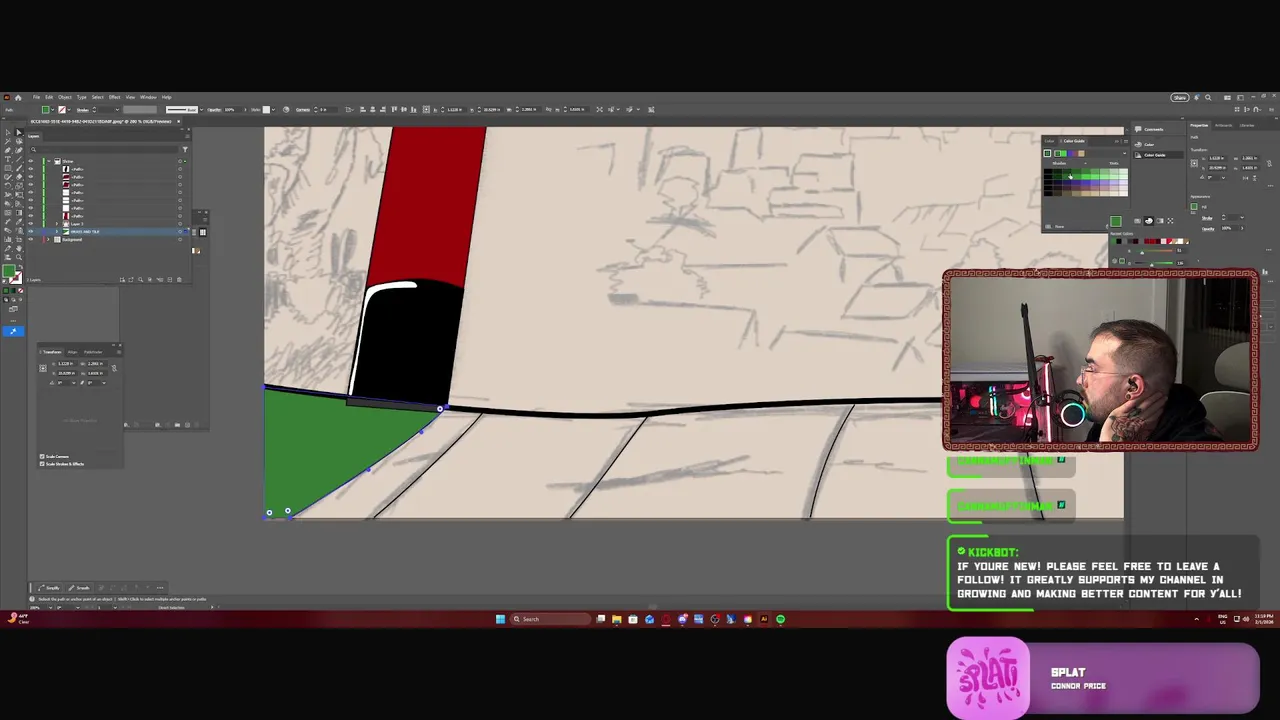Flip vertically in Properties panel
This screenshot has height=720, width=1280.
(1254, 178)
